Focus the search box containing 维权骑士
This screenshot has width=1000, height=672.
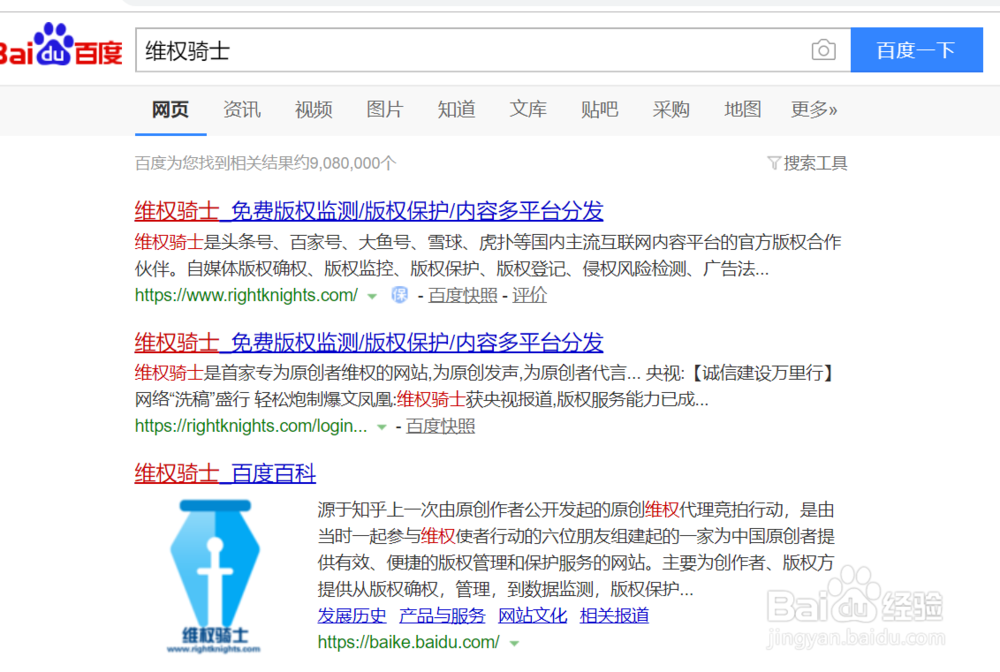click(x=471, y=50)
